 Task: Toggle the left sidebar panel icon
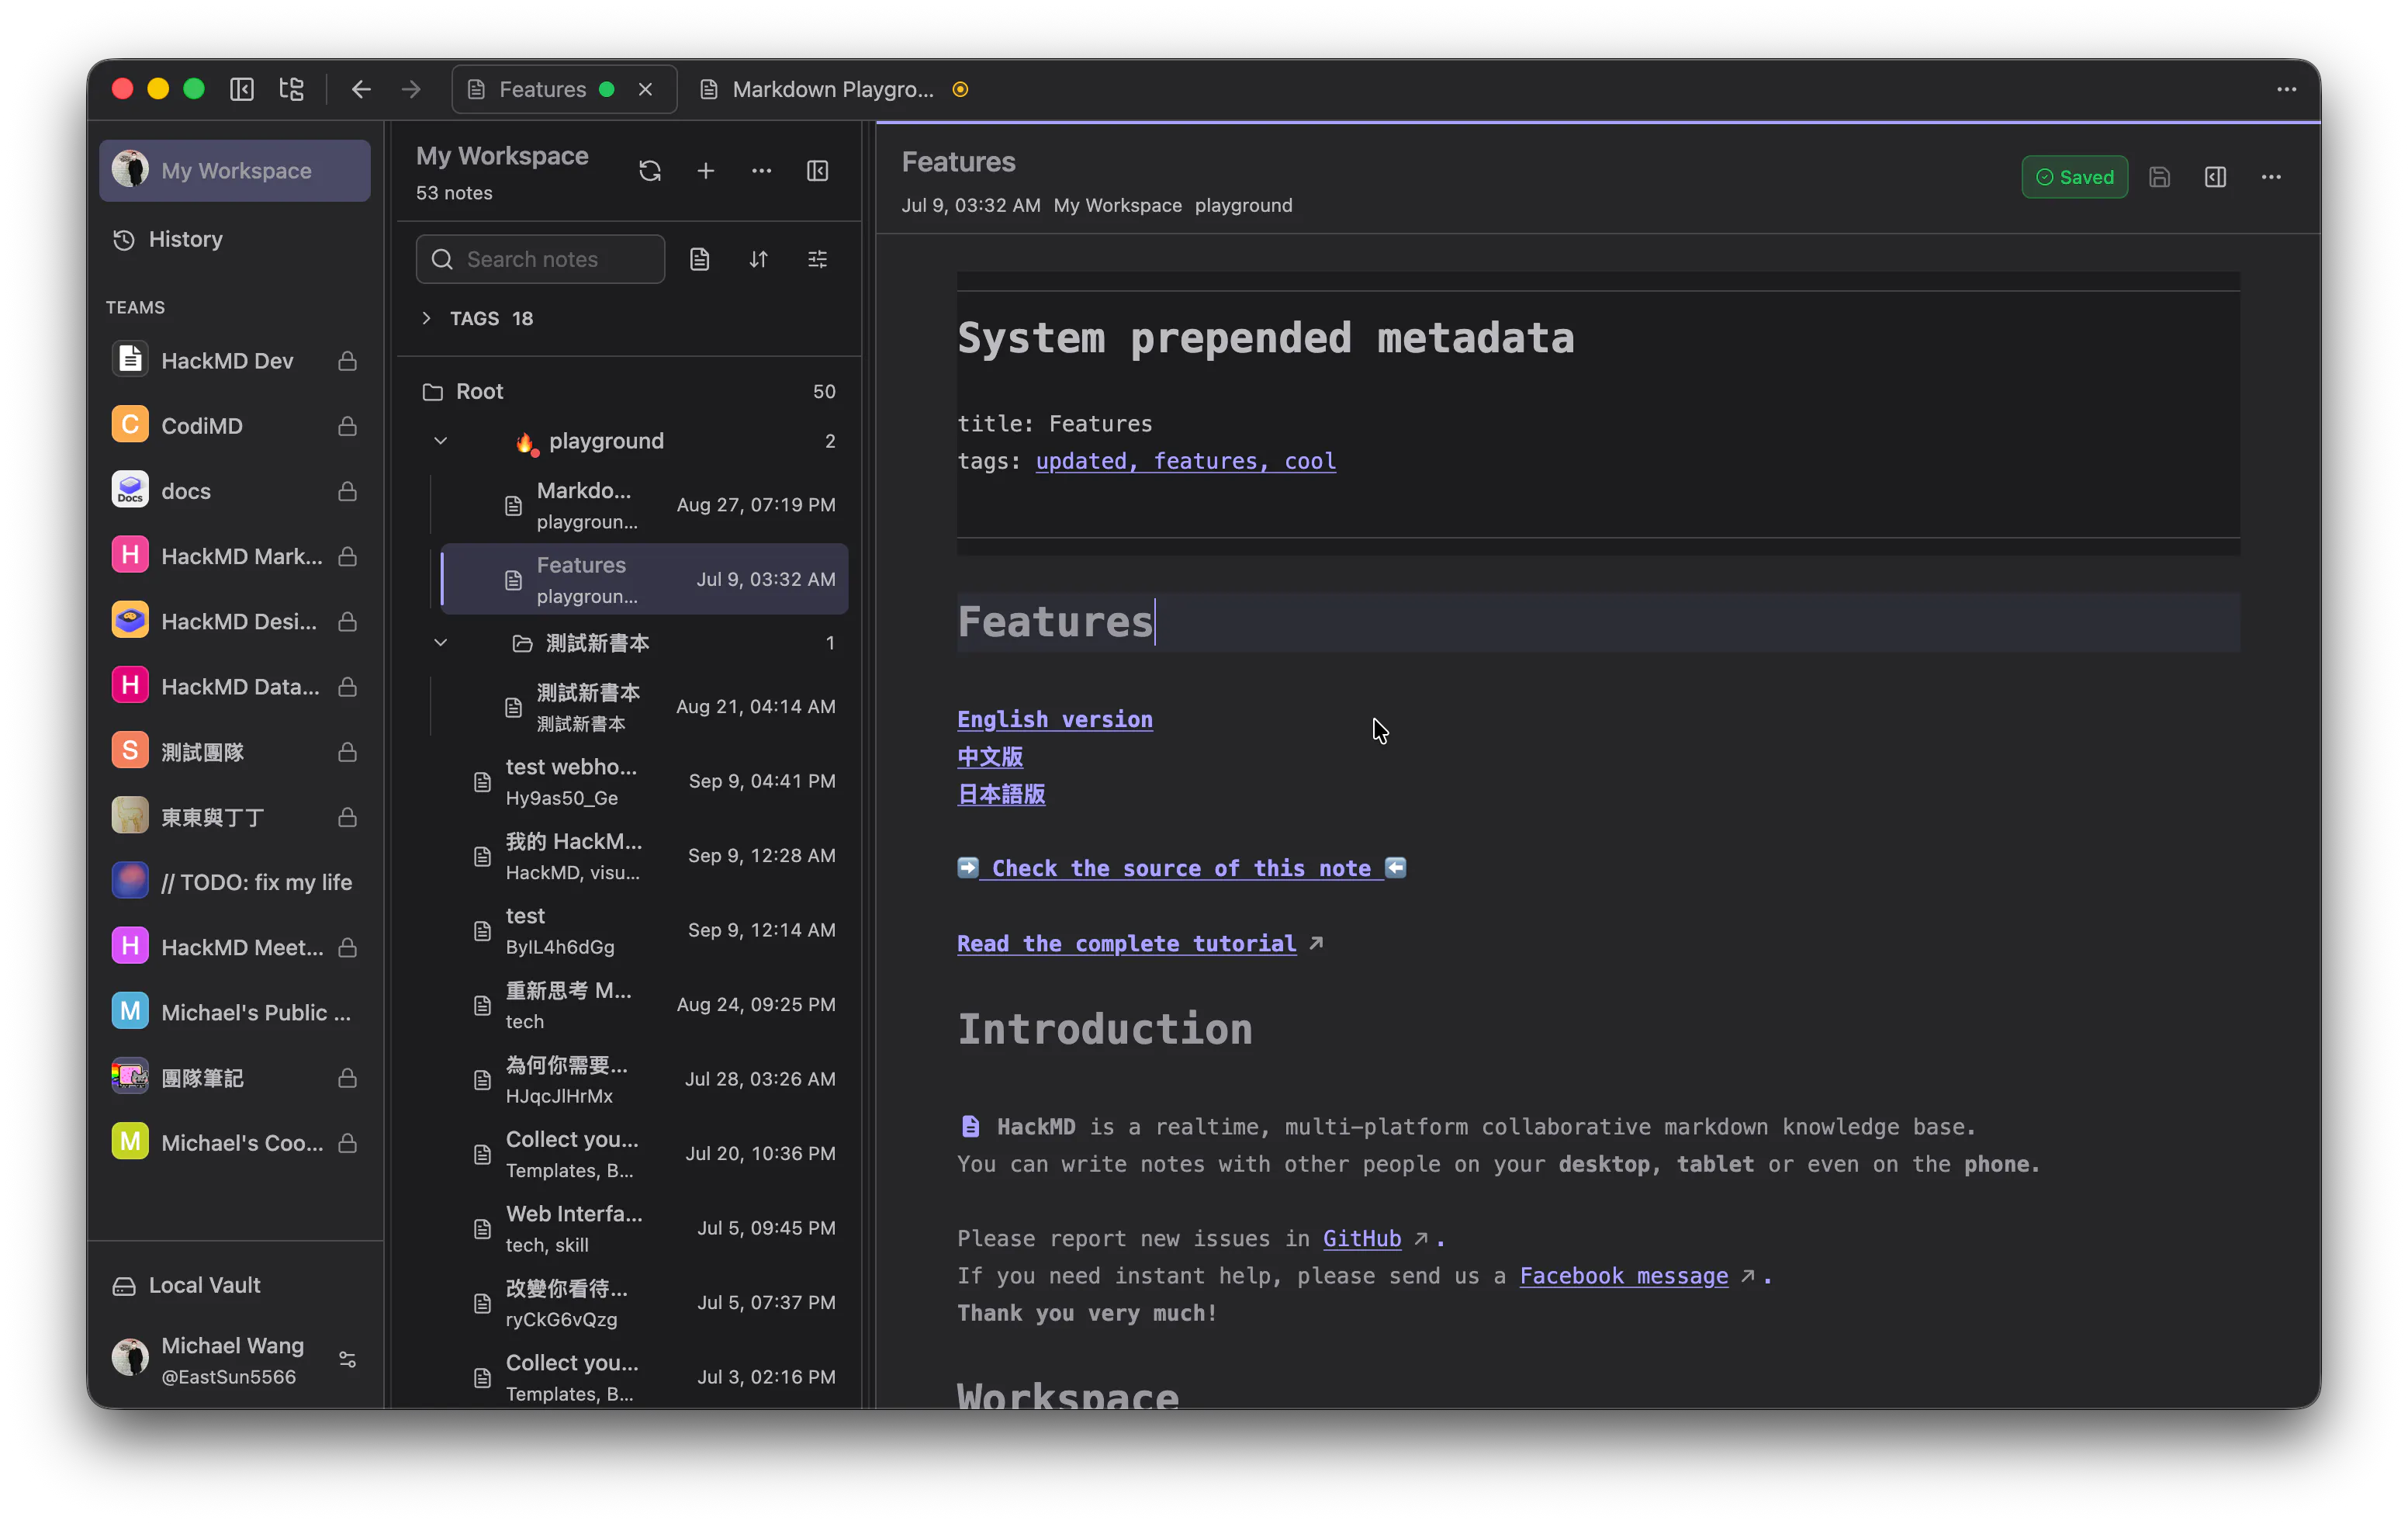(242, 89)
